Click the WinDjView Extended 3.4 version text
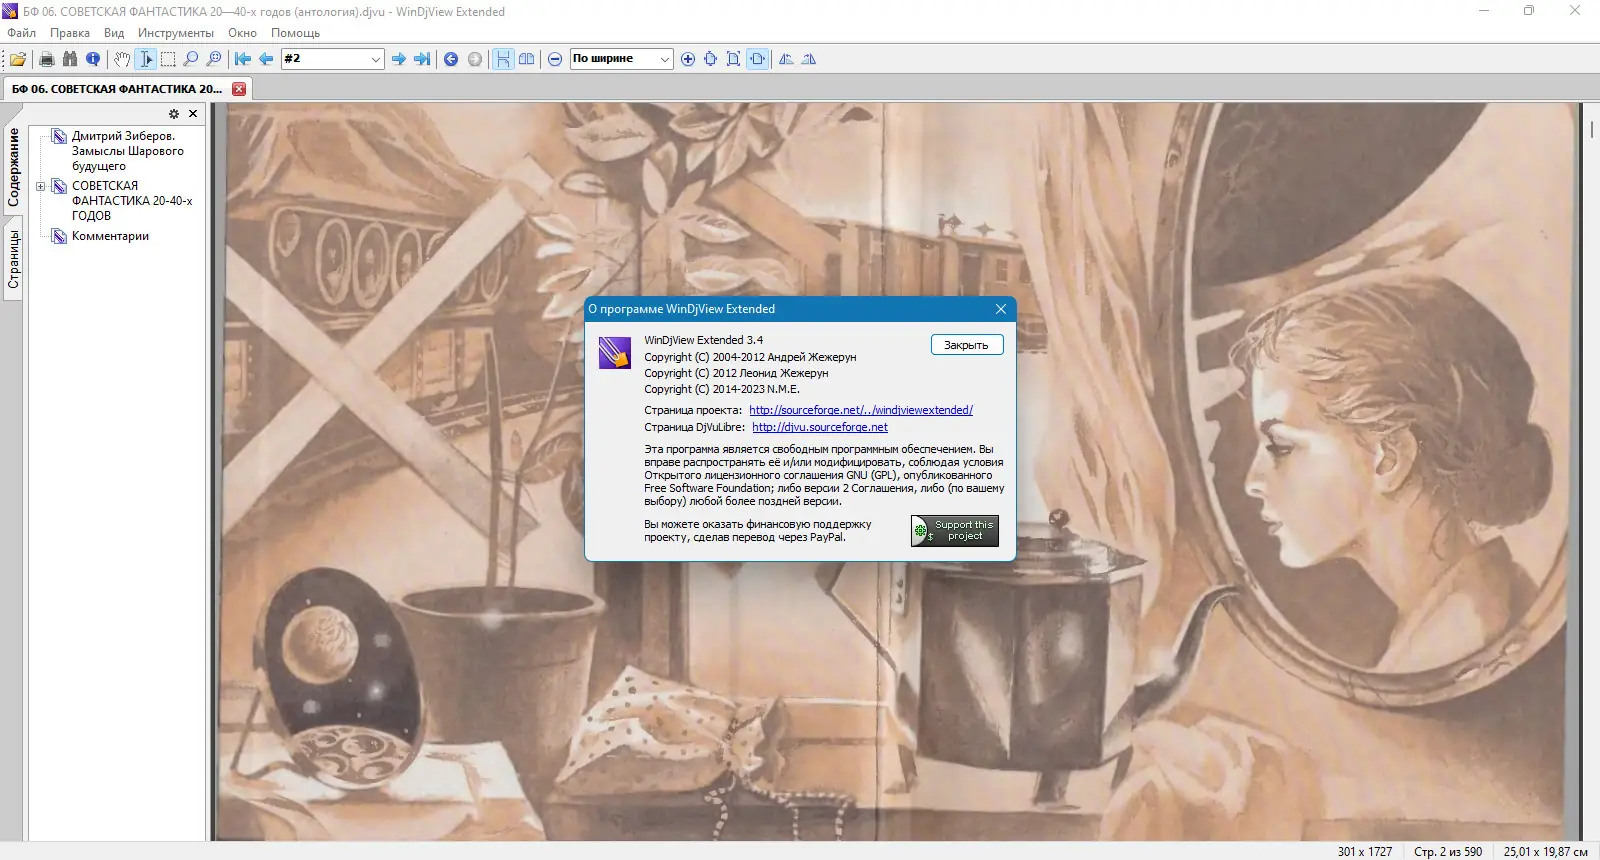This screenshot has height=860, width=1600. (x=704, y=340)
